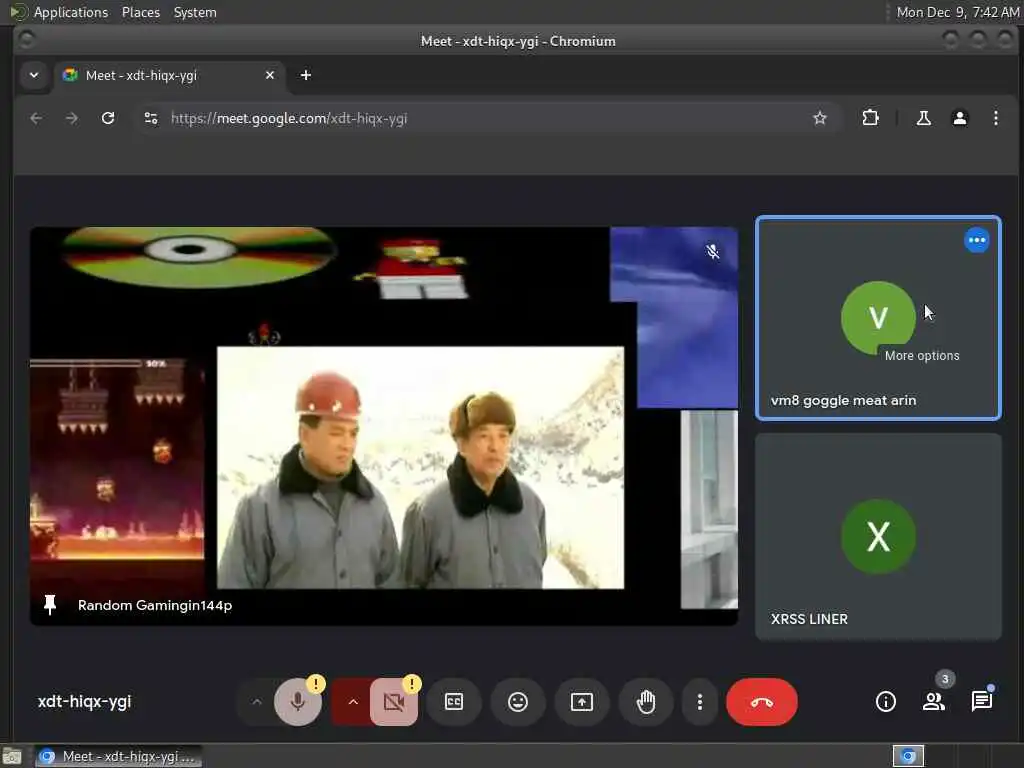This screenshot has width=1024, height=768.
Task: Toggle the camera off button
Action: pos(394,702)
